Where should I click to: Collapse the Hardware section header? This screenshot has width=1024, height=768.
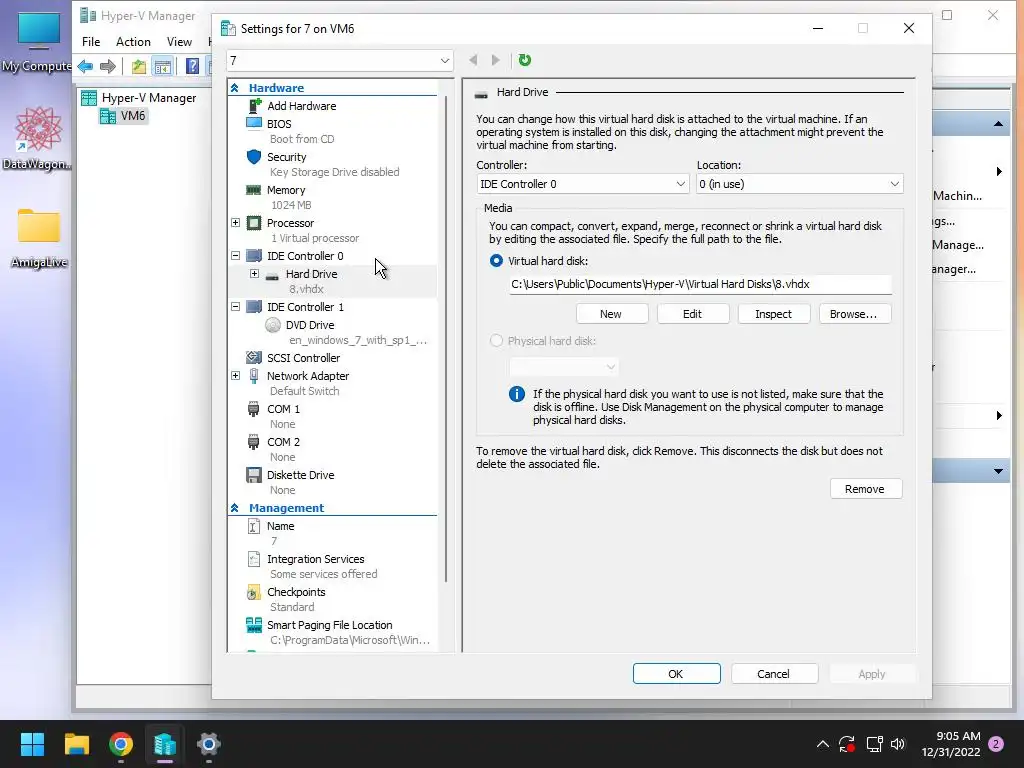[234, 88]
